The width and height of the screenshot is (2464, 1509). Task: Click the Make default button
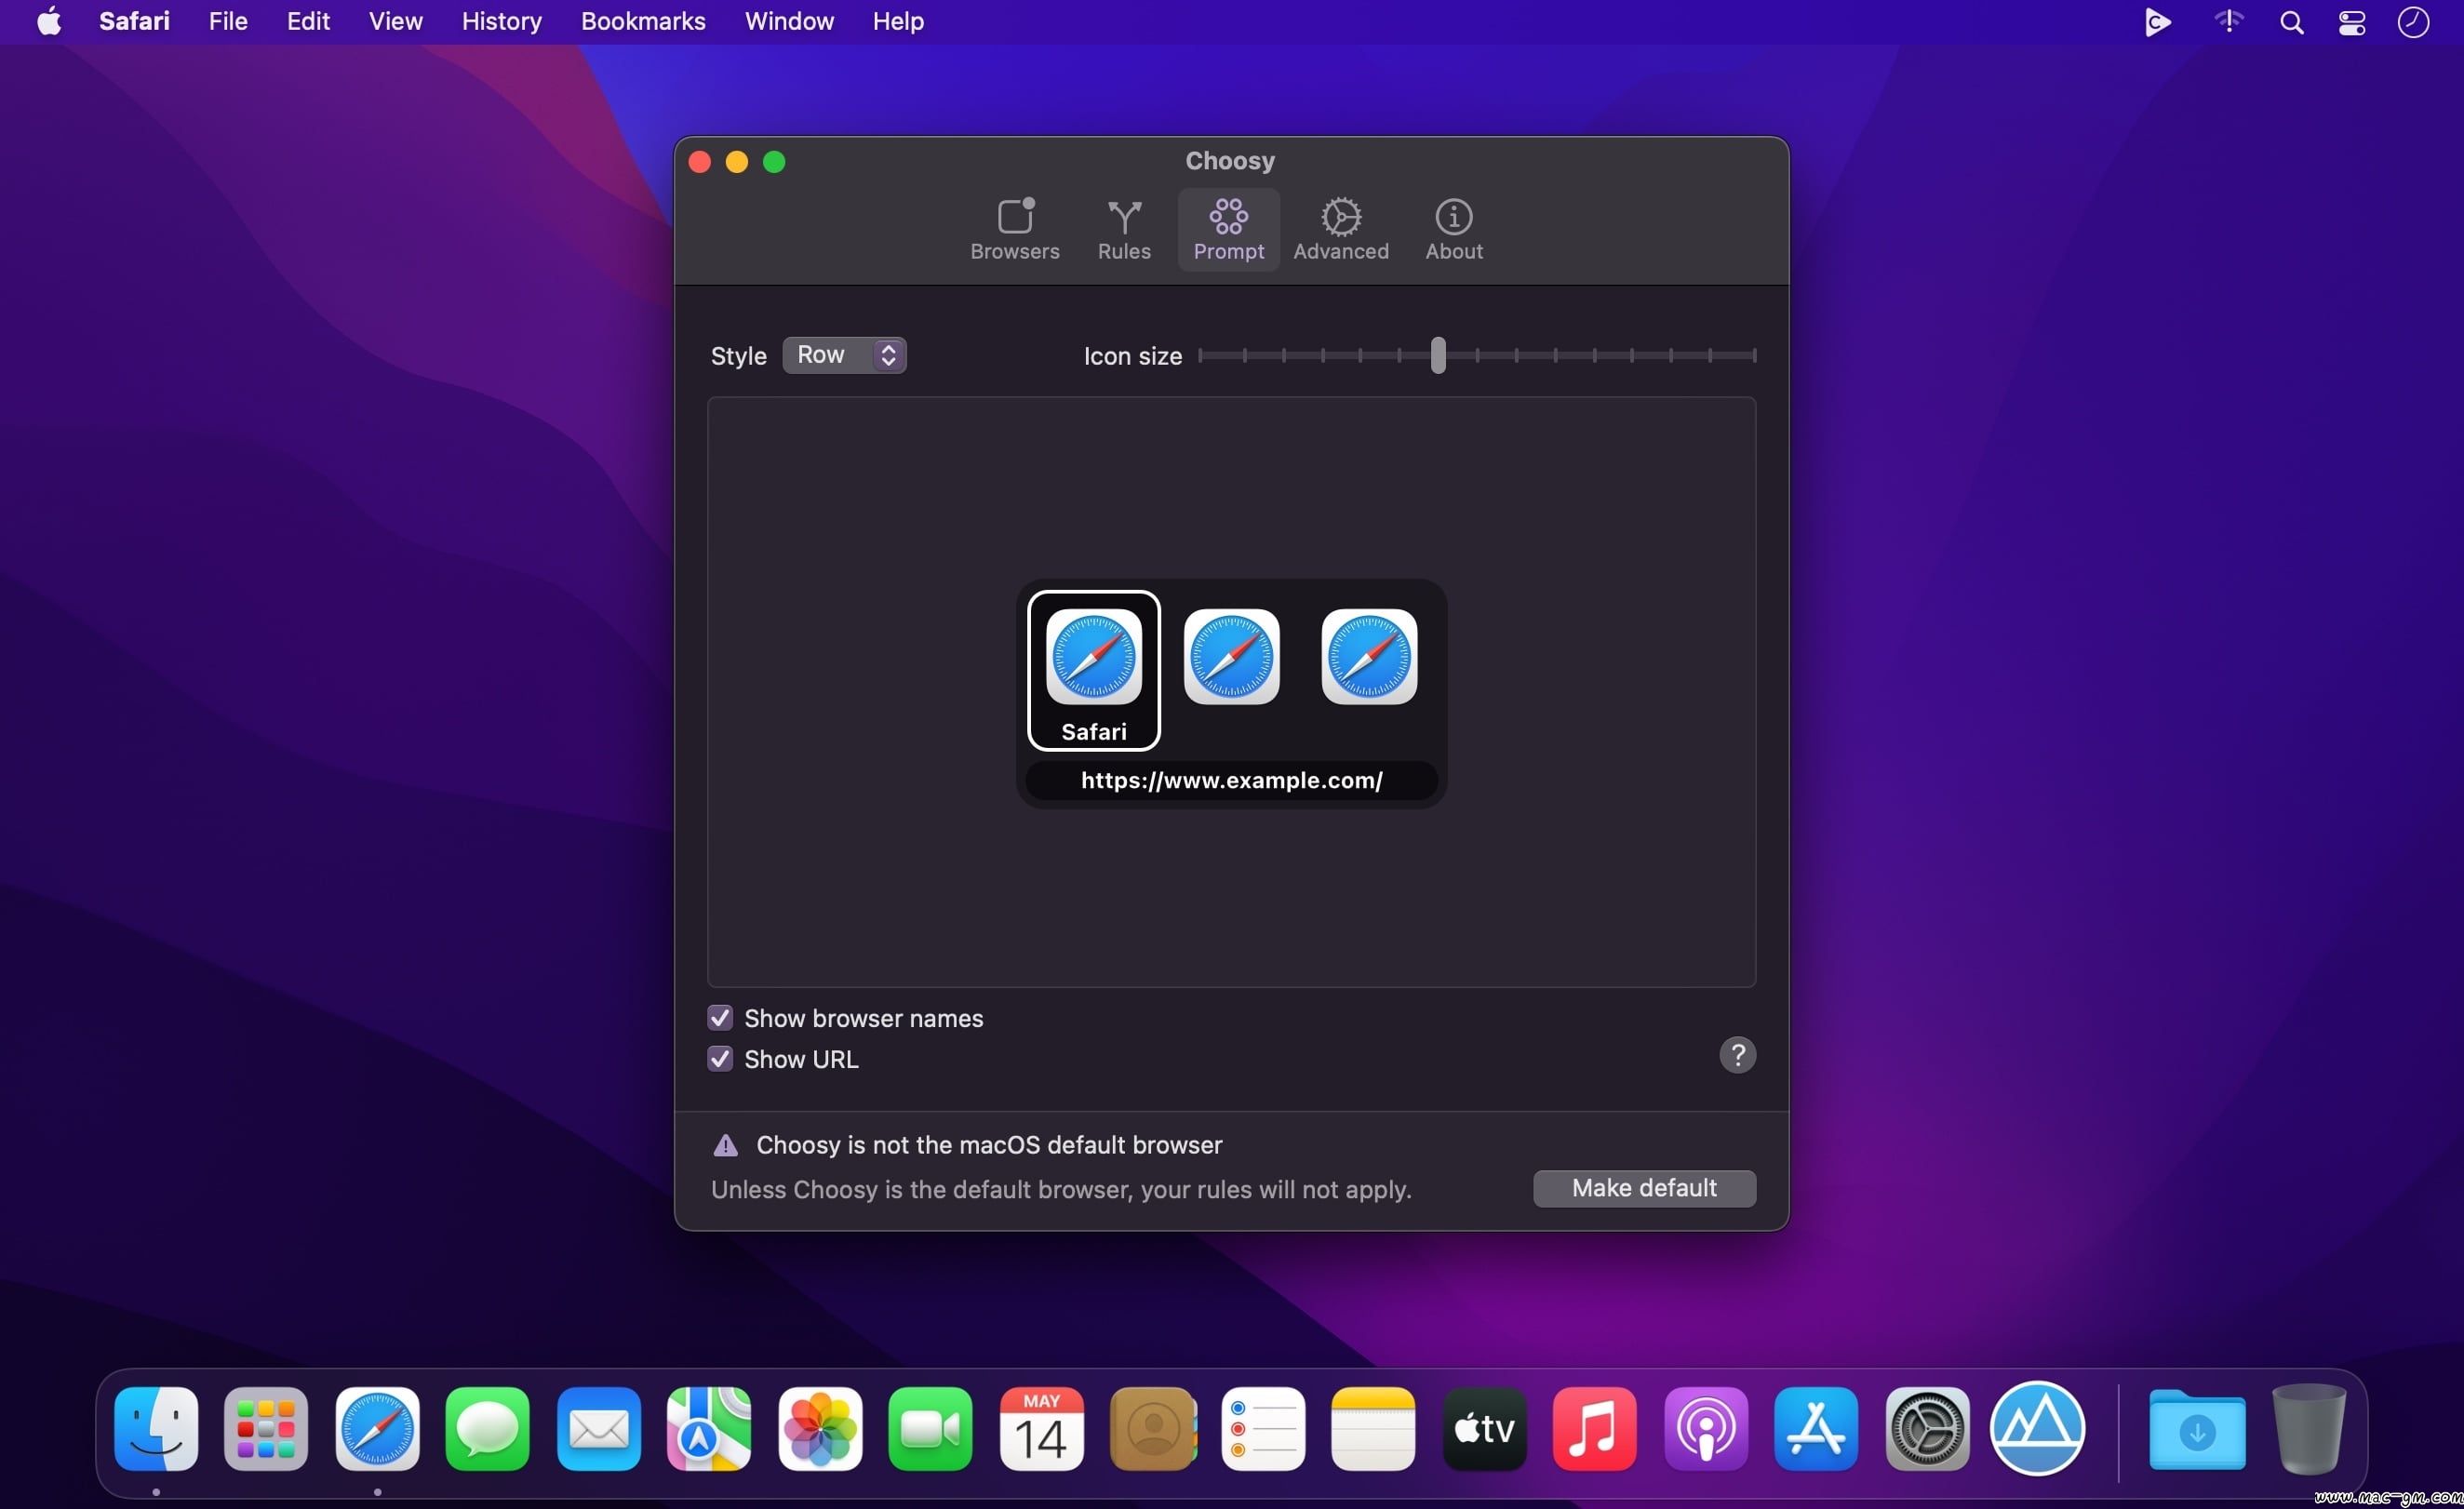coord(1644,1188)
